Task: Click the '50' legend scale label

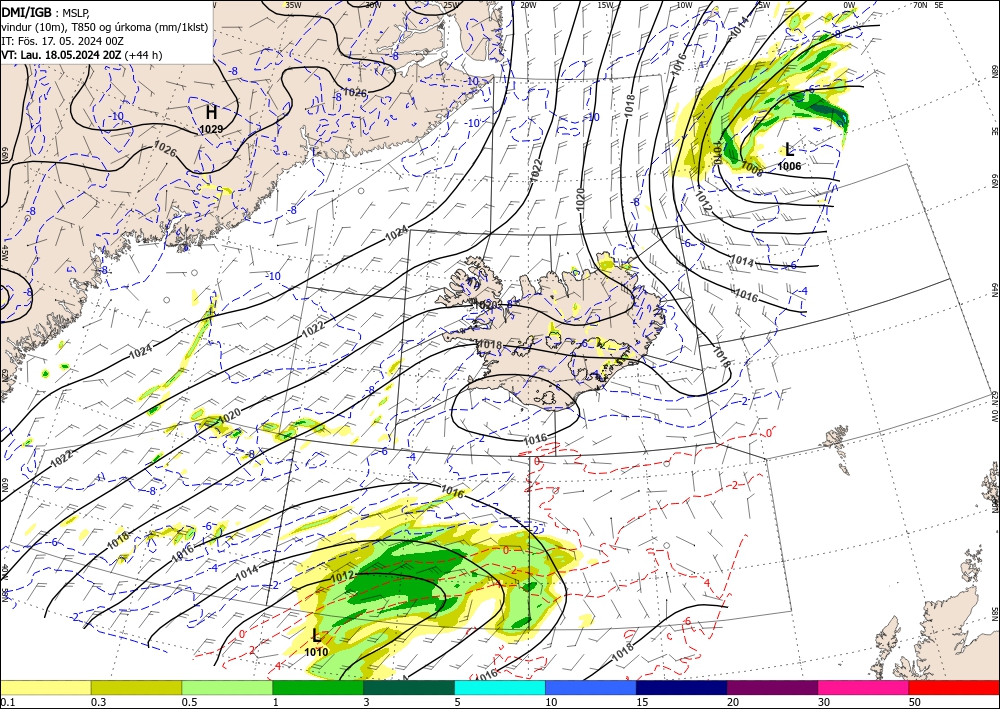Action: tap(915, 702)
